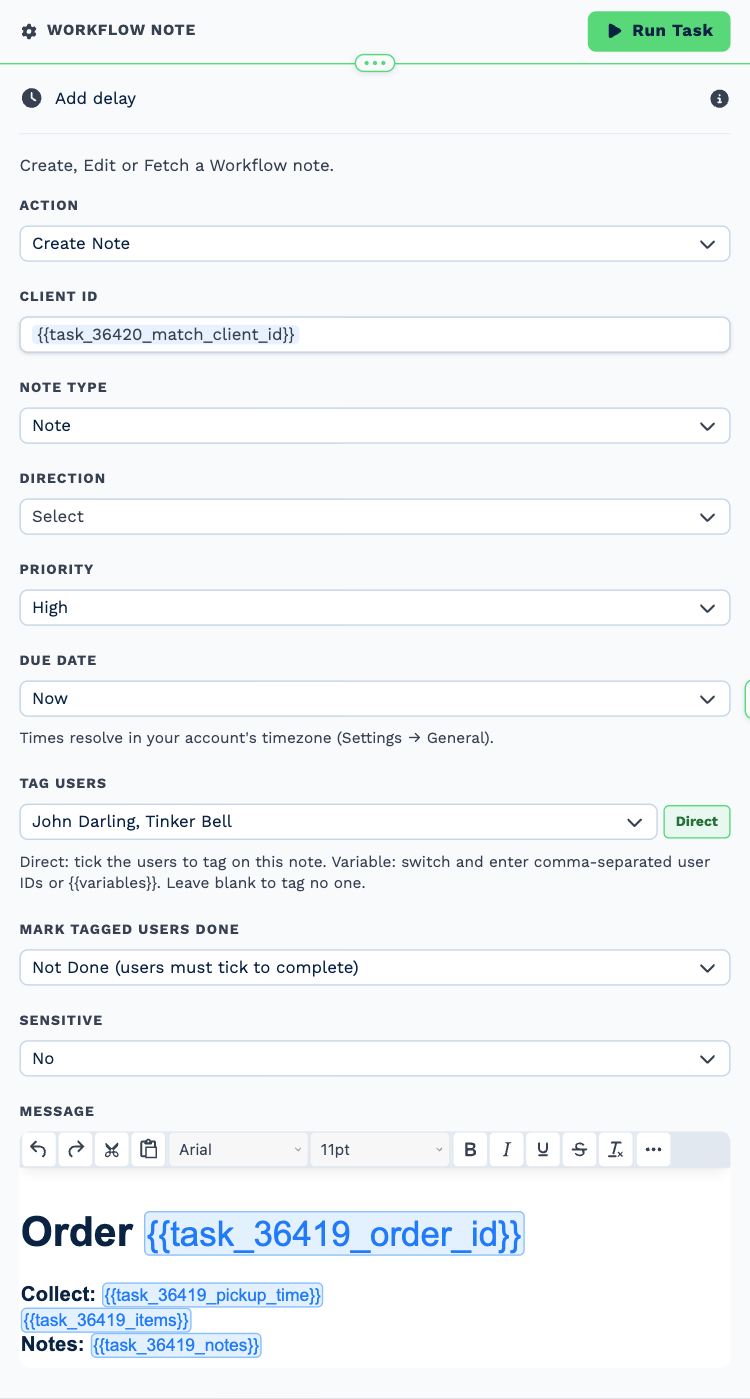Toggle the Direct mode button for tag users
750x1399 pixels.
coord(697,822)
